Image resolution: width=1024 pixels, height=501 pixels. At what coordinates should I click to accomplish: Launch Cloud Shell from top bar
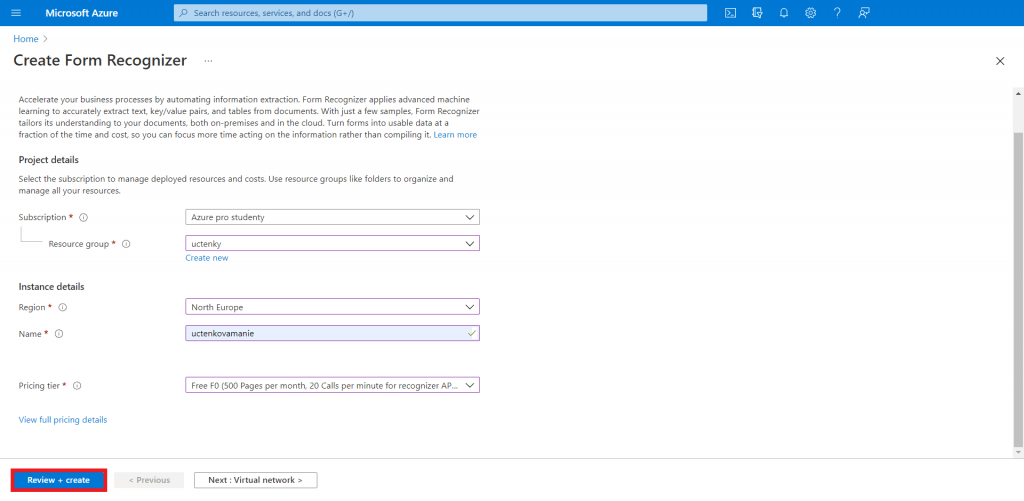pos(731,12)
